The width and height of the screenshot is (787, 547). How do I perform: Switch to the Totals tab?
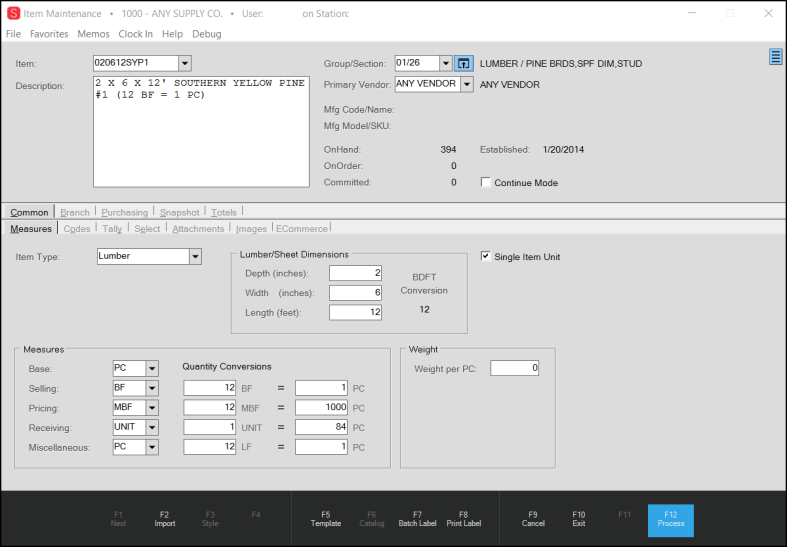(224, 212)
